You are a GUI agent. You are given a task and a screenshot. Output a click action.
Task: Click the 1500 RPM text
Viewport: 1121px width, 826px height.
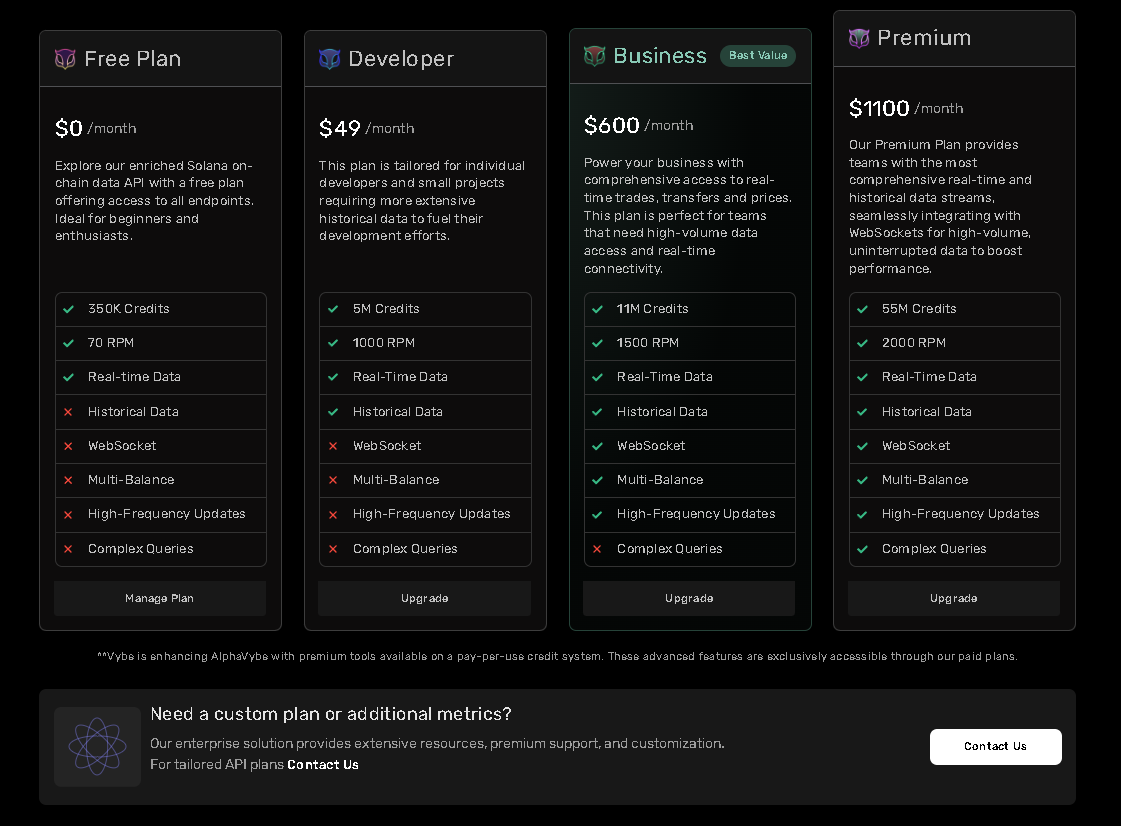(648, 343)
